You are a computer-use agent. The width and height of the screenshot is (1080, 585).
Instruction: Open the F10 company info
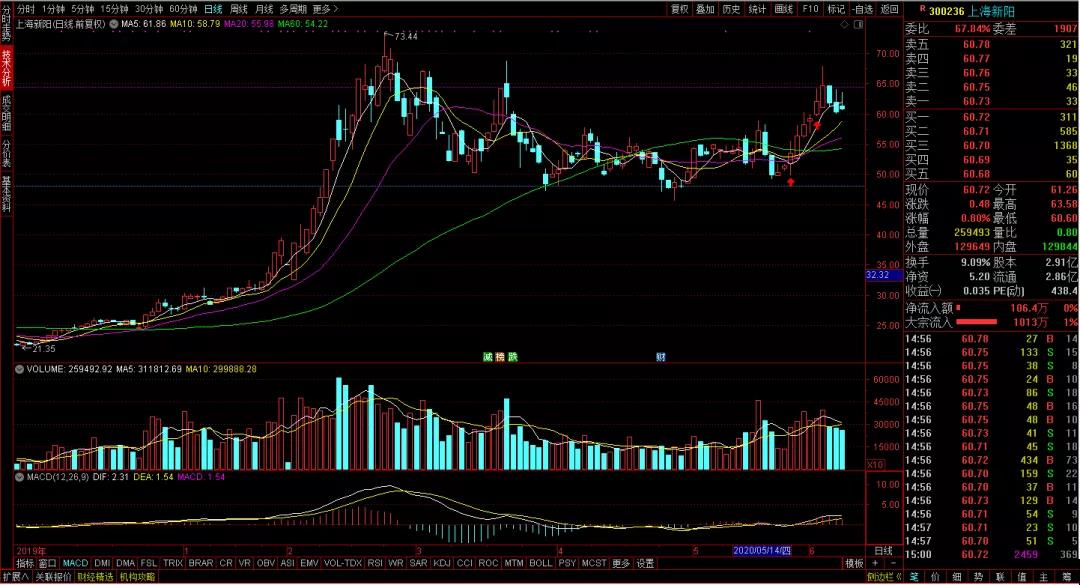pyautogui.click(x=811, y=9)
